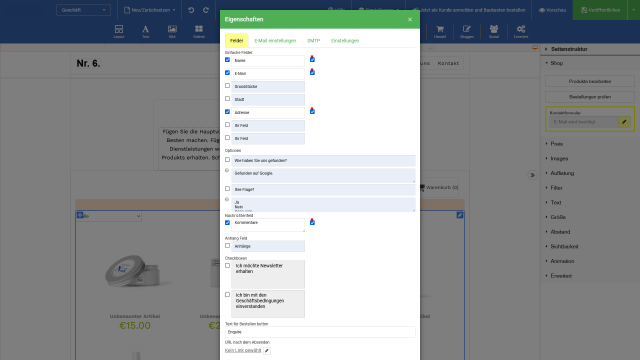Collapse right panel with double-chevron icon
The height and width of the screenshot is (360, 640).
point(532,175)
